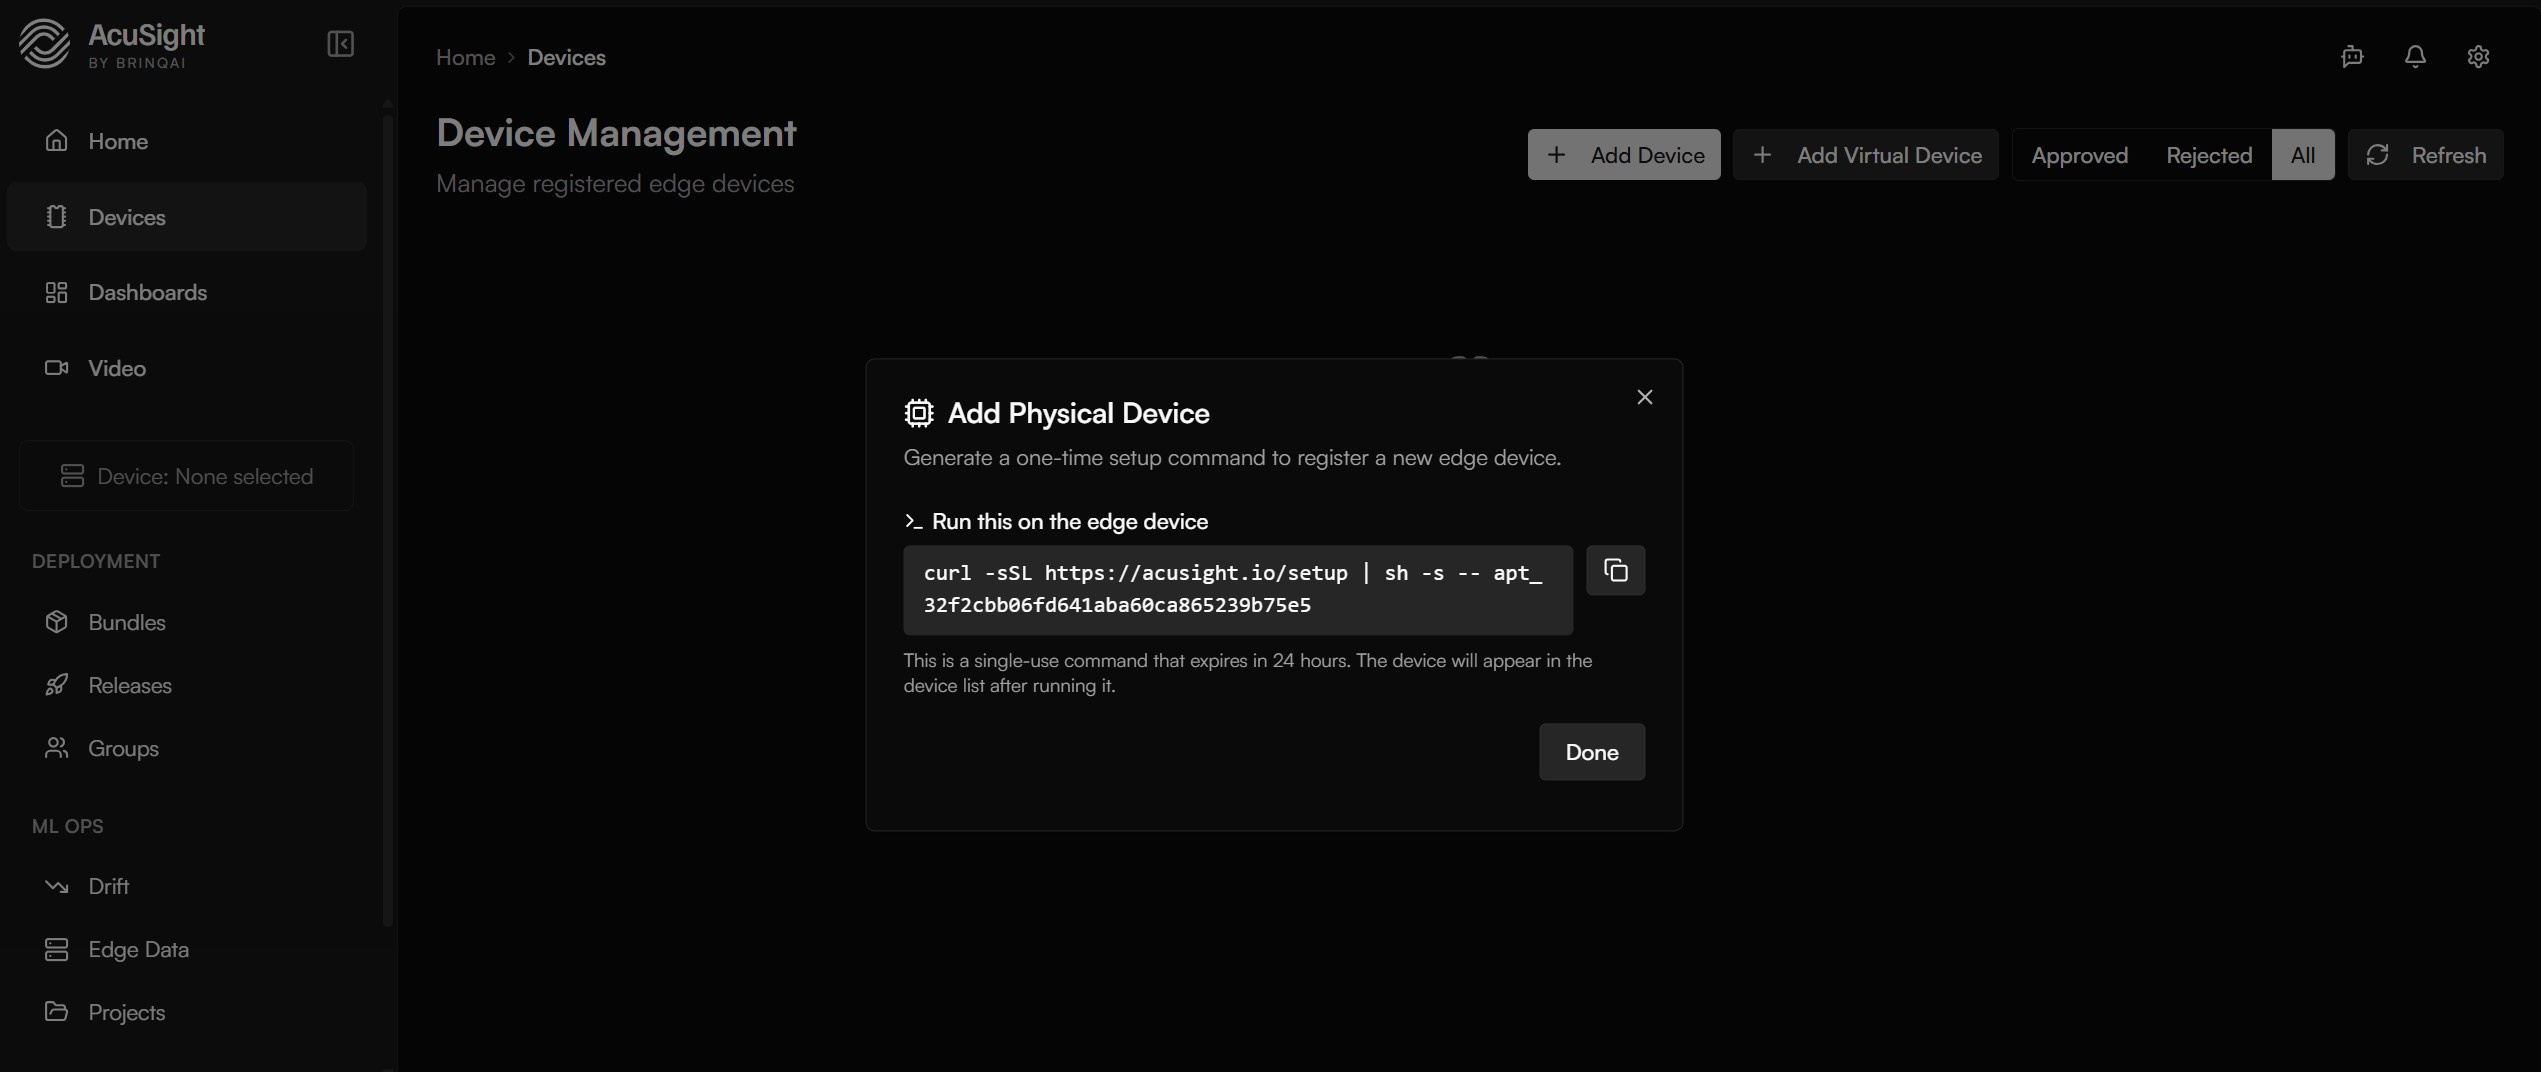Viewport: 2541px width, 1072px height.
Task: Filter devices by Rejected
Action: 2209,155
